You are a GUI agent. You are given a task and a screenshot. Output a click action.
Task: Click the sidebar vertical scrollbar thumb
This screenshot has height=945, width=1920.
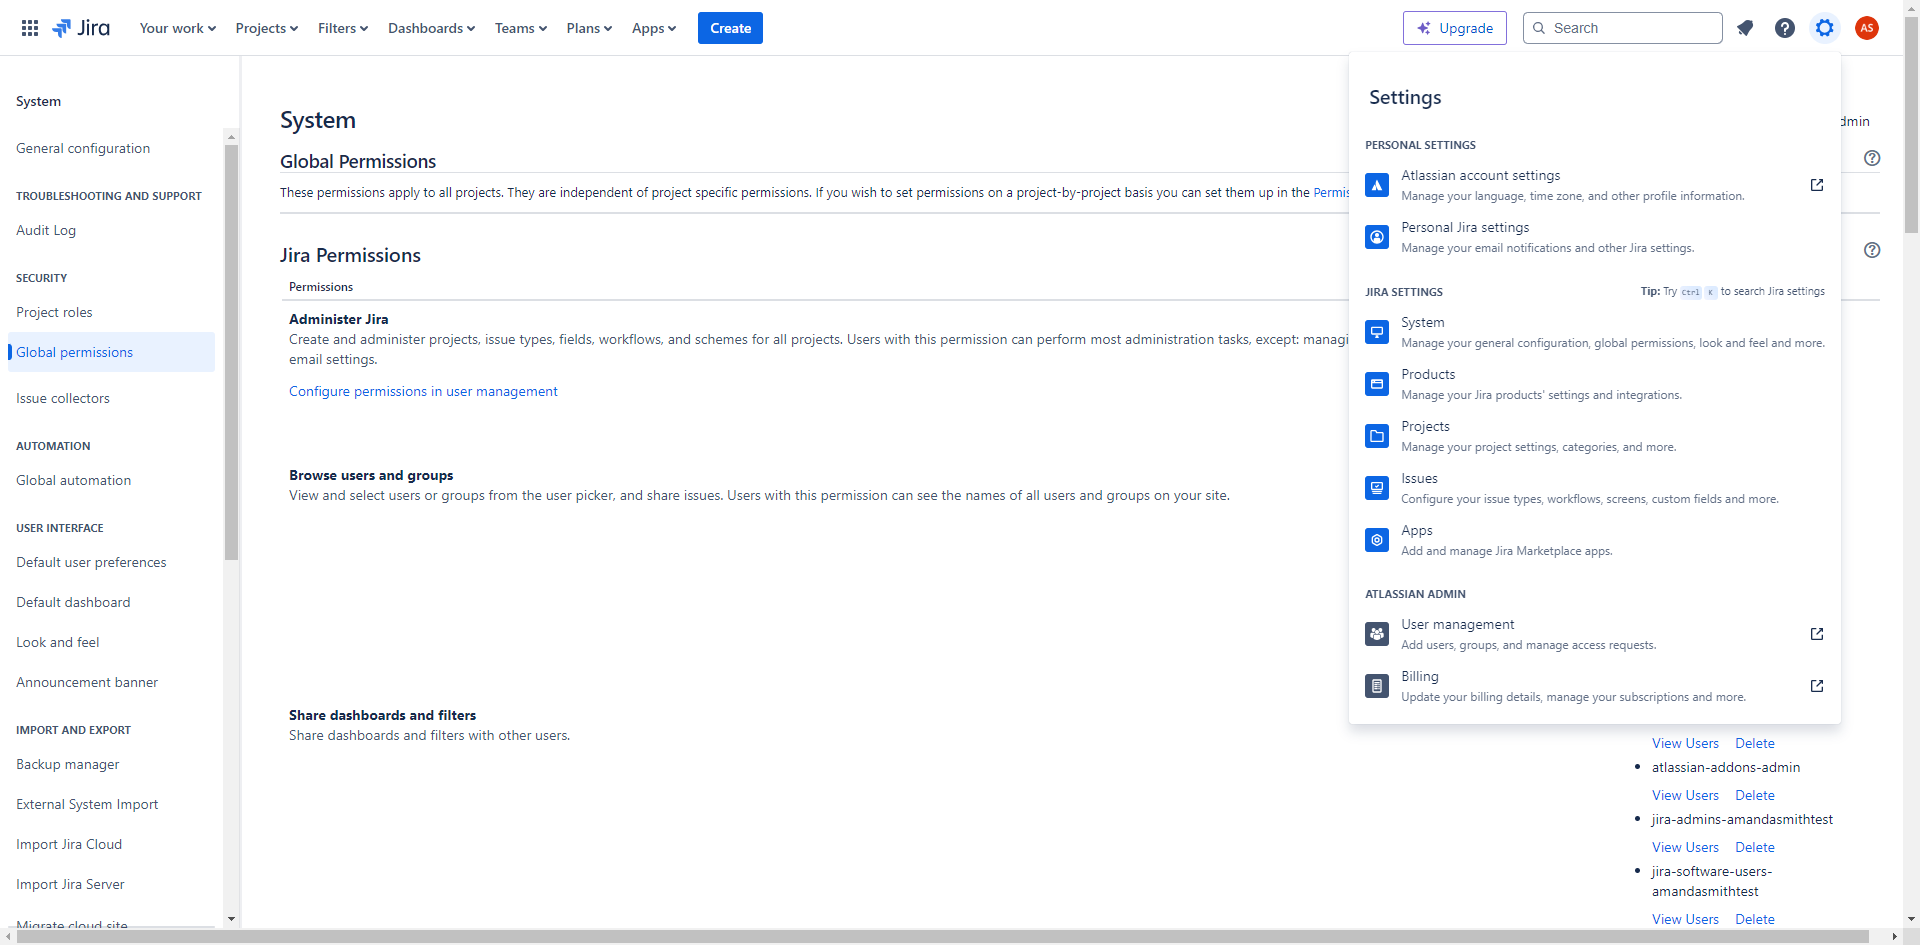click(231, 352)
